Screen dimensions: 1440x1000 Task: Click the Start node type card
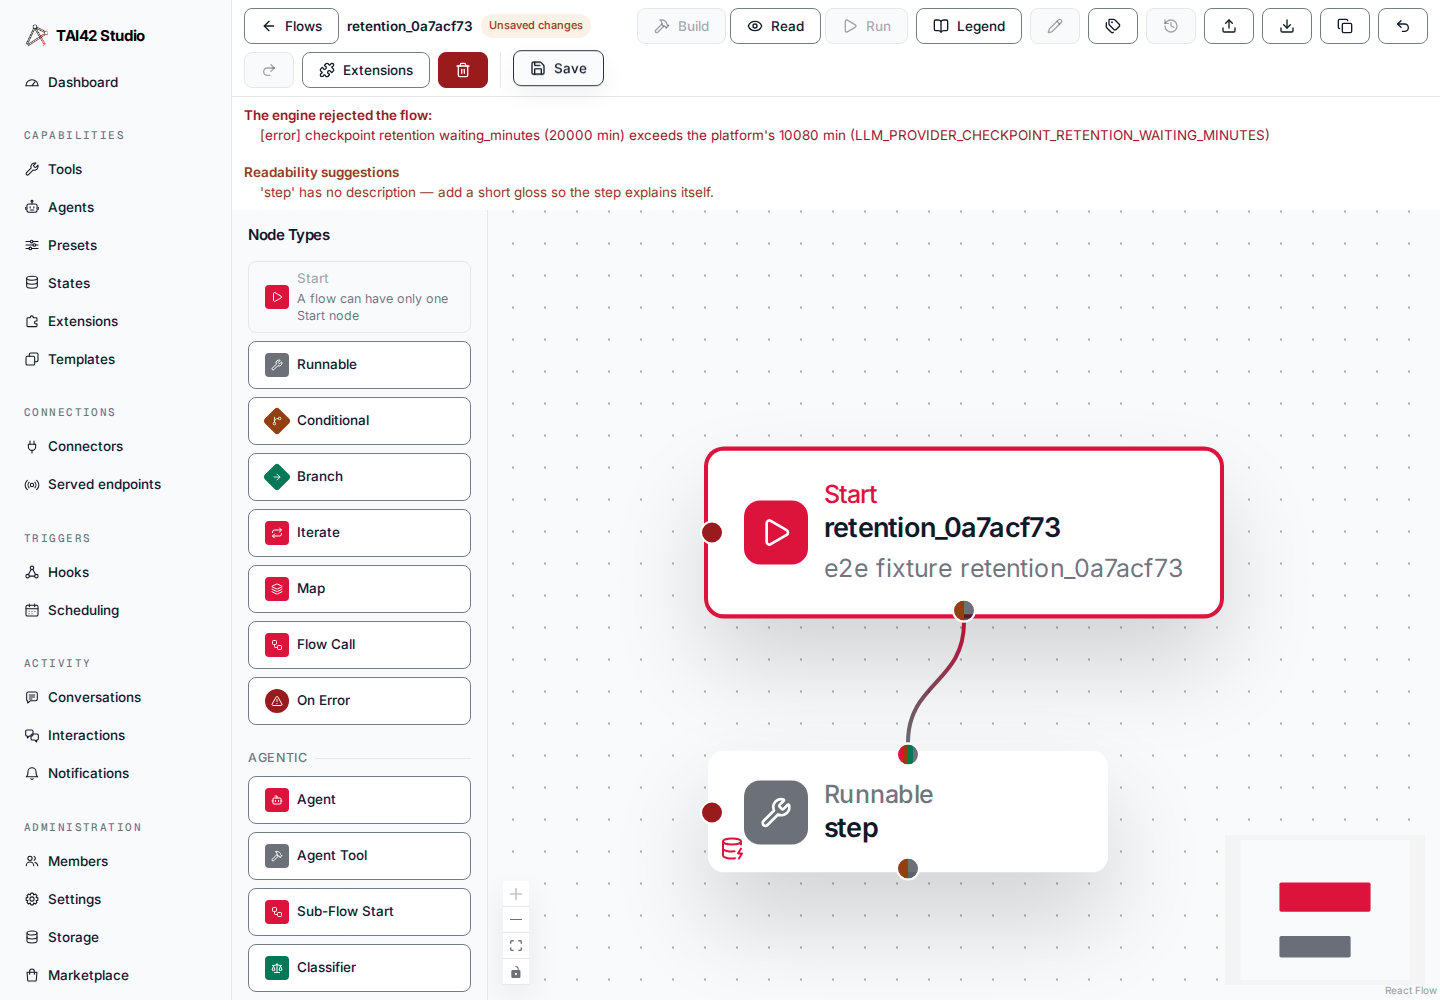359,297
